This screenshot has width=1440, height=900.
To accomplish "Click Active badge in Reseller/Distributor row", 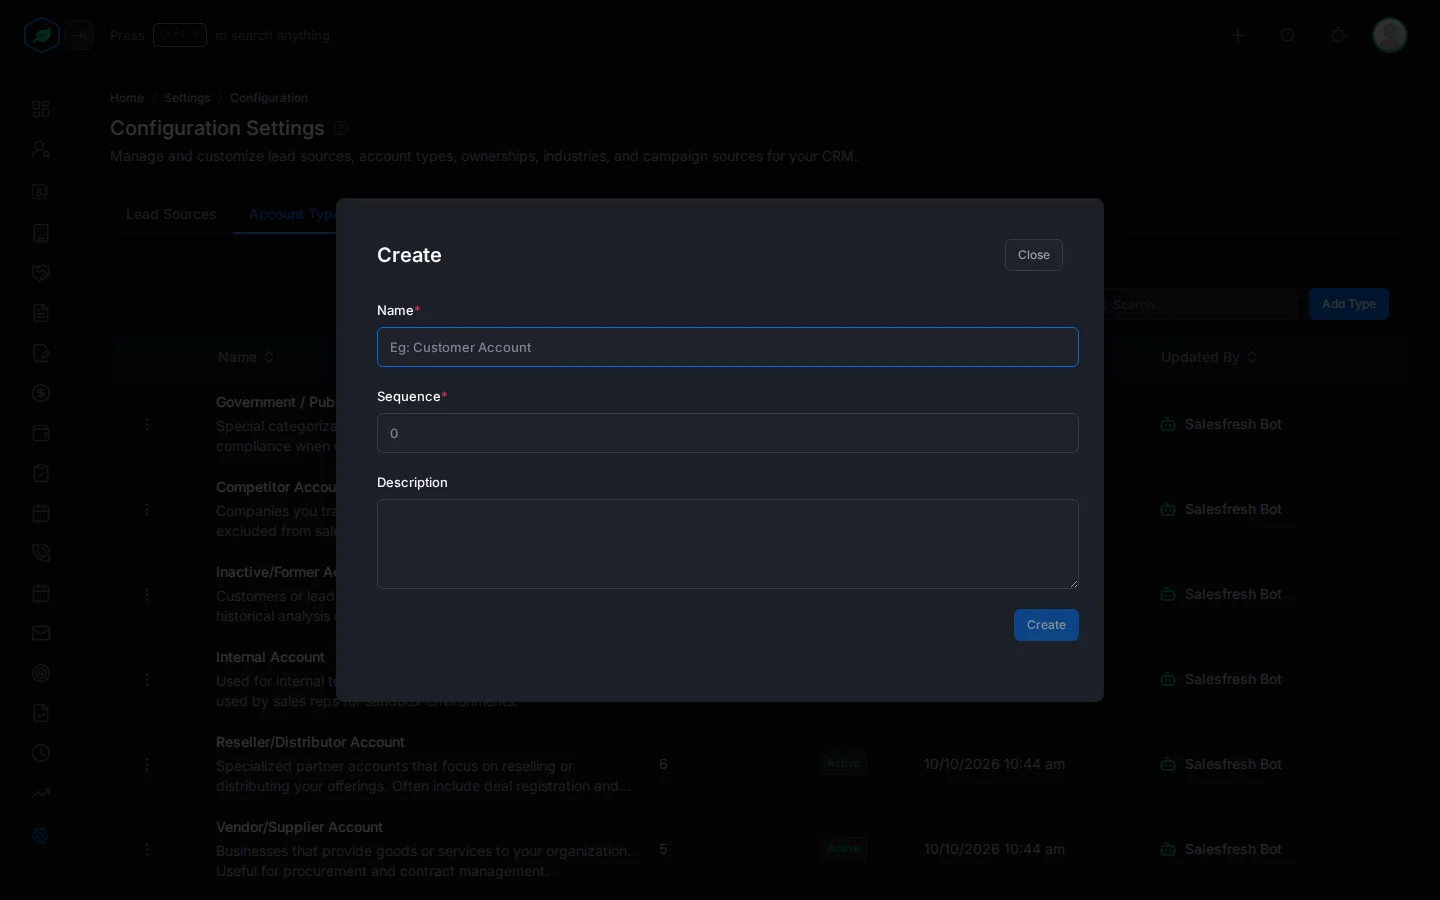I will coord(843,763).
